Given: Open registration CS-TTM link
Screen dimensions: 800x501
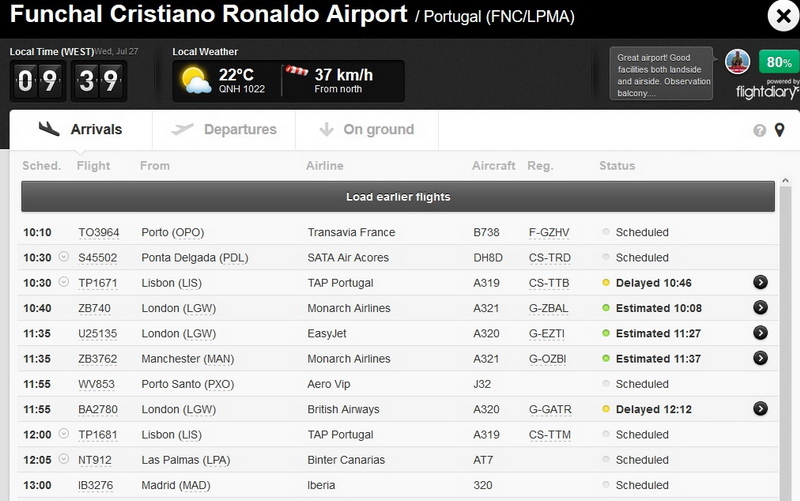Looking at the screenshot, I should click(549, 435).
